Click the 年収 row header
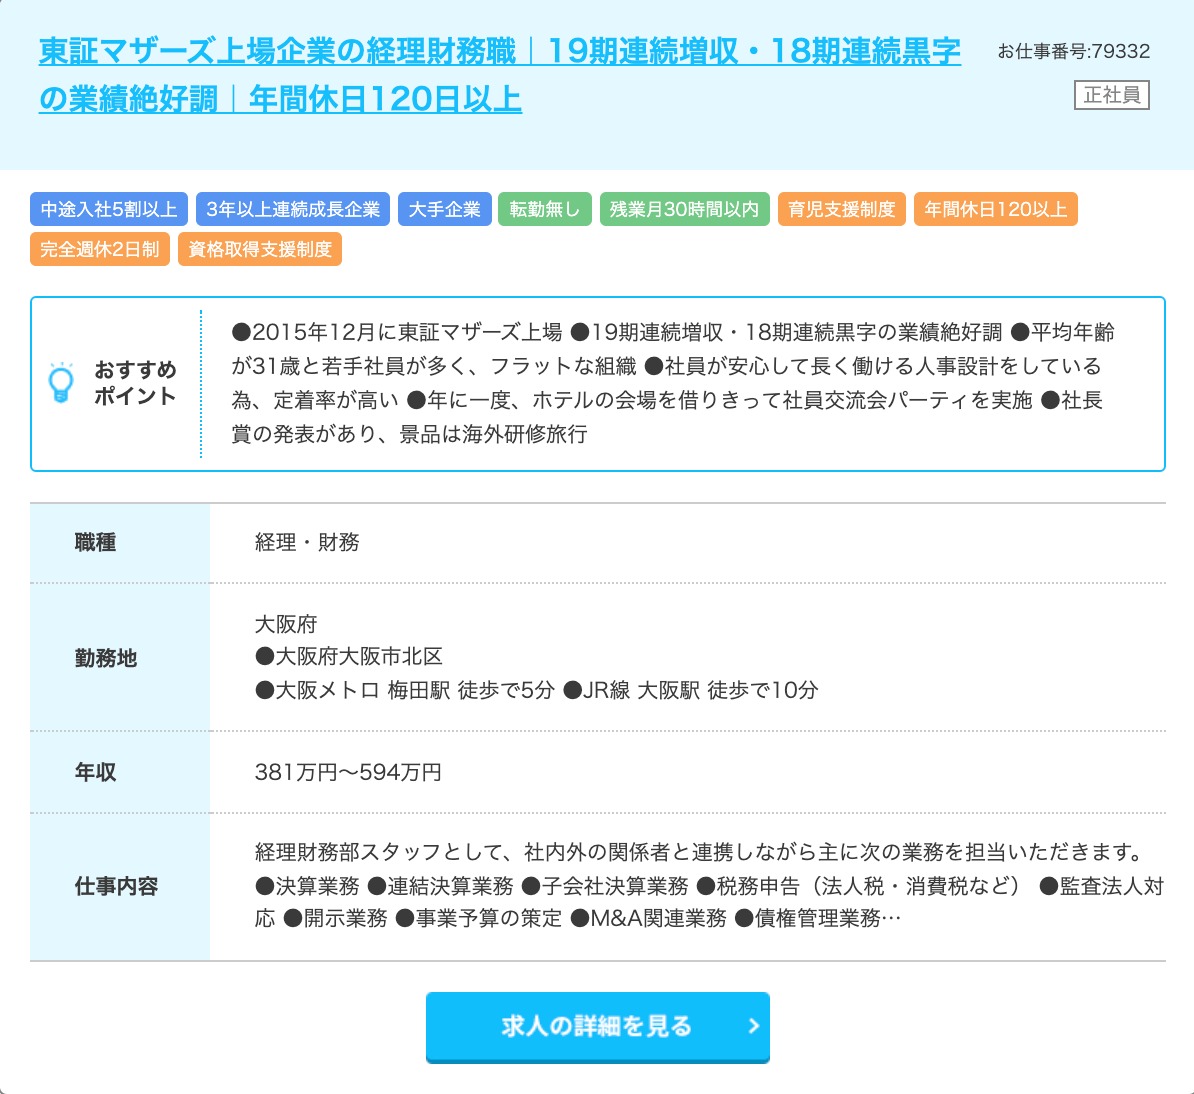The height and width of the screenshot is (1094, 1194). [x=96, y=772]
